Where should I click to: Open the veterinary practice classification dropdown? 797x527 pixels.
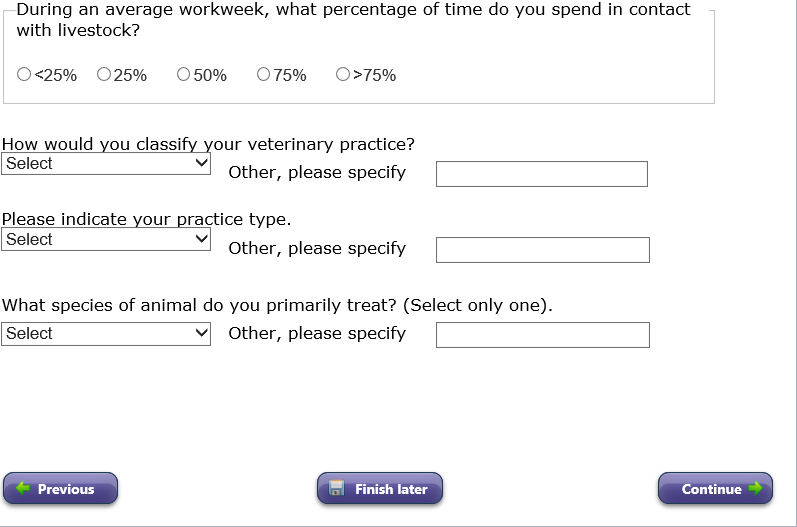point(106,164)
